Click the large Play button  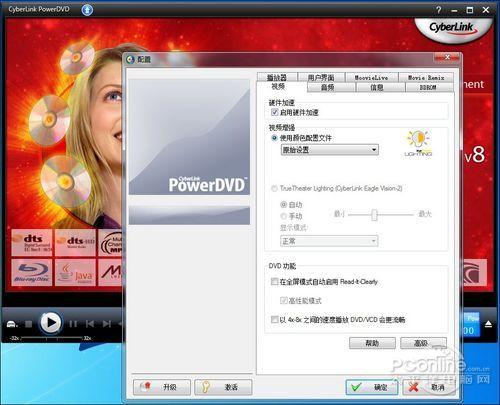pos(51,323)
